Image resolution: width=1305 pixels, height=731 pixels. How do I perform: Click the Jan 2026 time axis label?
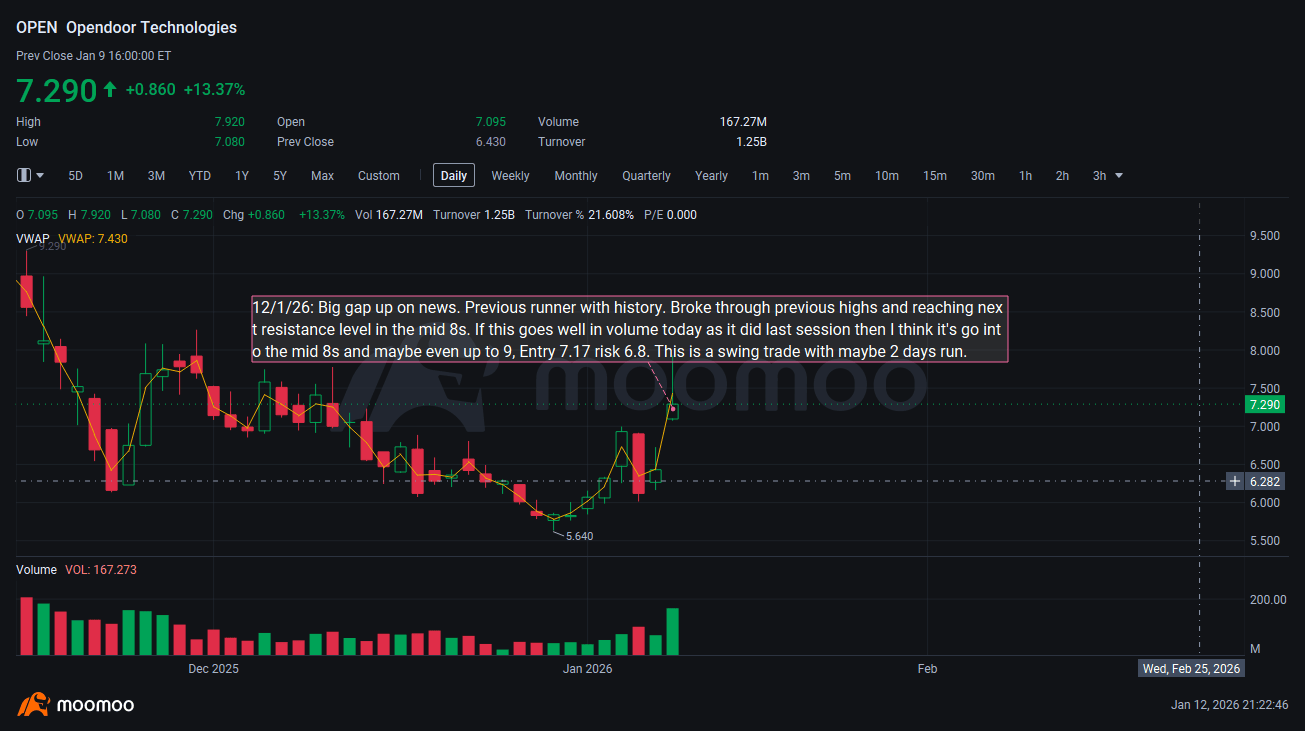(587, 668)
